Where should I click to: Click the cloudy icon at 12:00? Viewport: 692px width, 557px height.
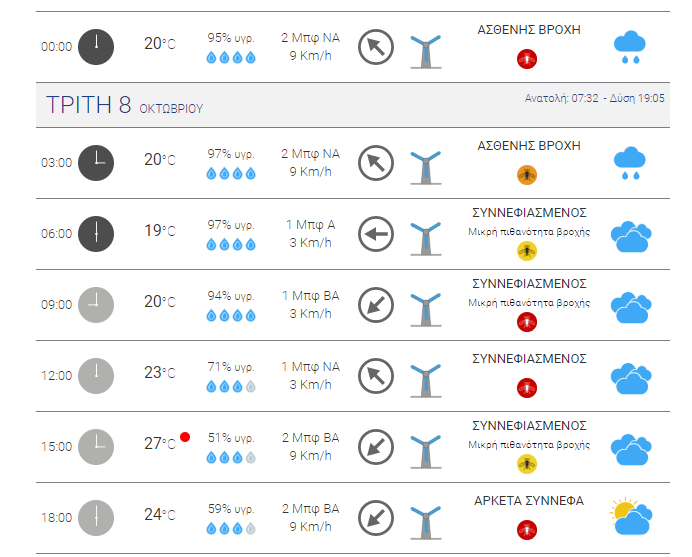click(631, 378)
